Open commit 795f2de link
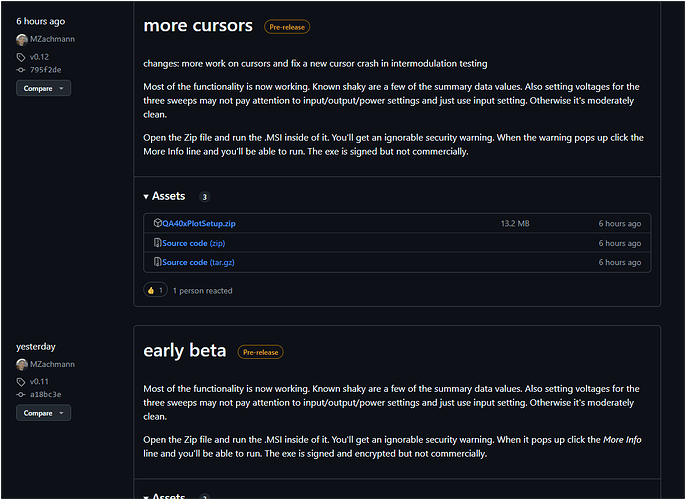 (x=46, y=70)
